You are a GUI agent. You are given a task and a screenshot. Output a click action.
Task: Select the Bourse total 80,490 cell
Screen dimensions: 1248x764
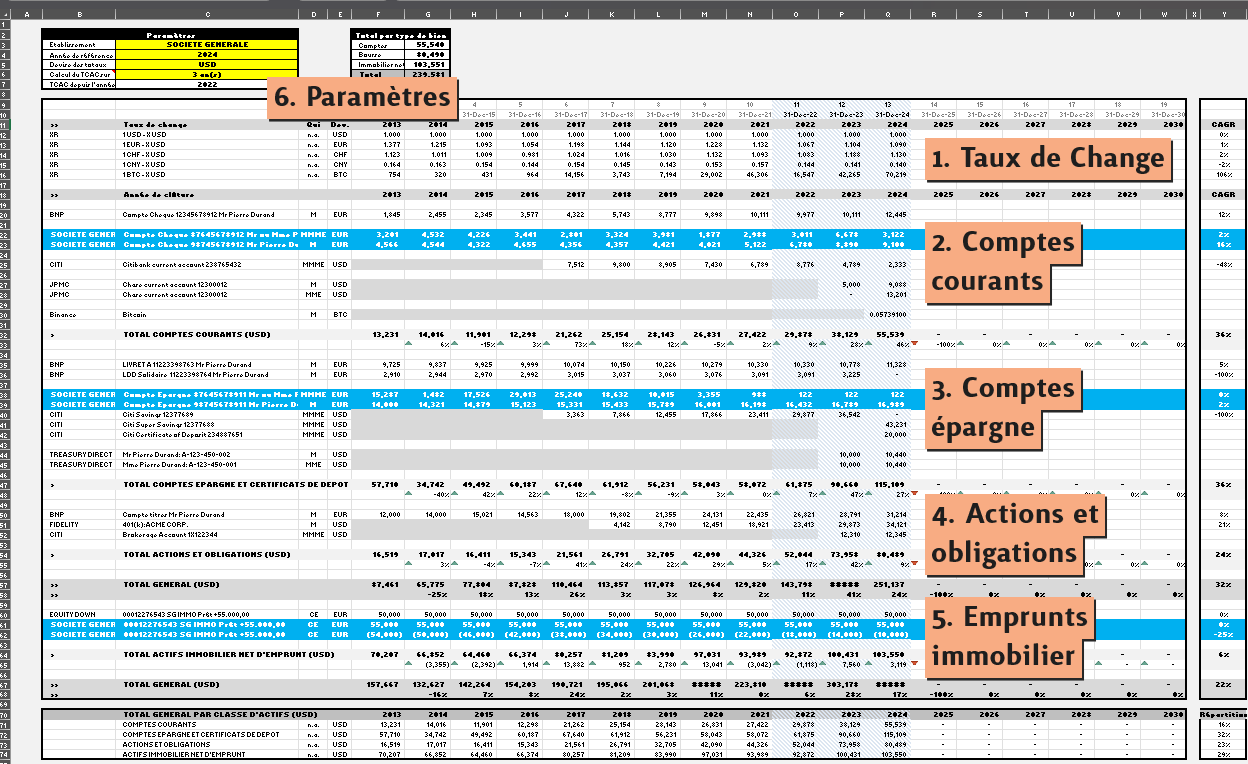(429, 56)
